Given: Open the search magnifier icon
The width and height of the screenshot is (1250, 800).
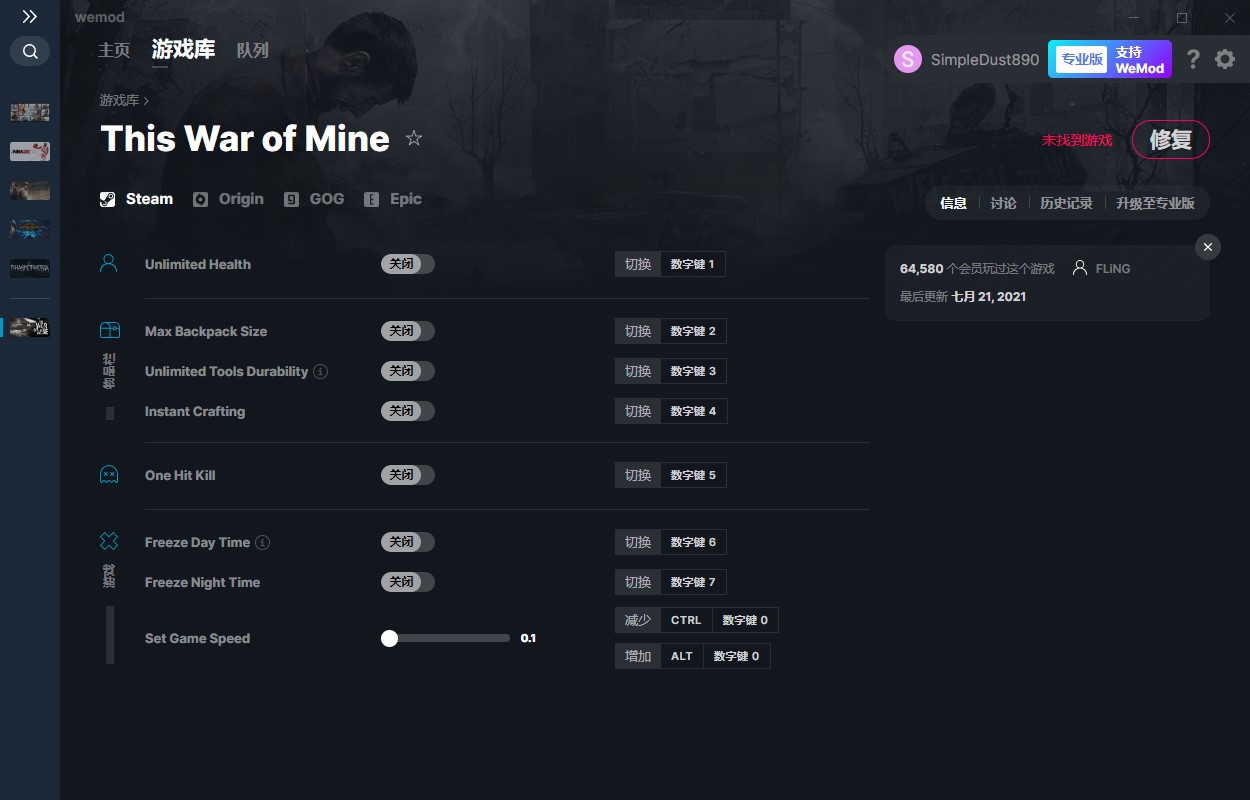Looking at the screenshot, I should 30,51.
